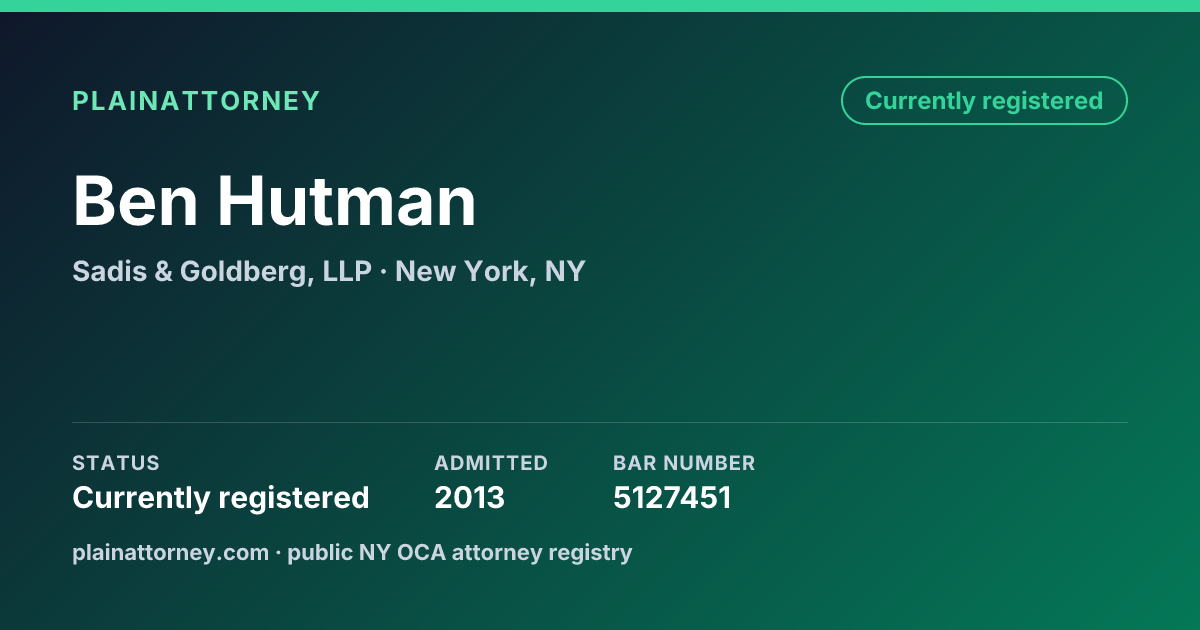Click the admission year 2013
Screen dimensions: 1200x630
point(470,498)
